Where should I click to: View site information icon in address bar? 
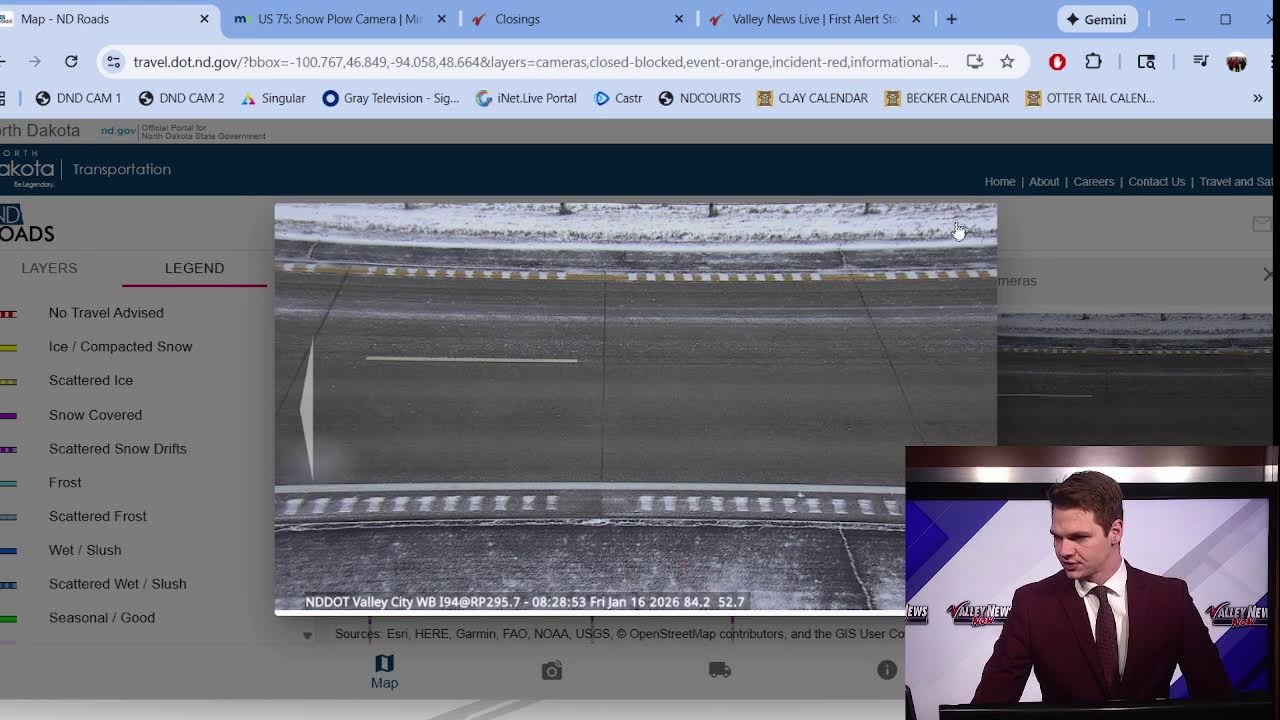coord(114,62)
